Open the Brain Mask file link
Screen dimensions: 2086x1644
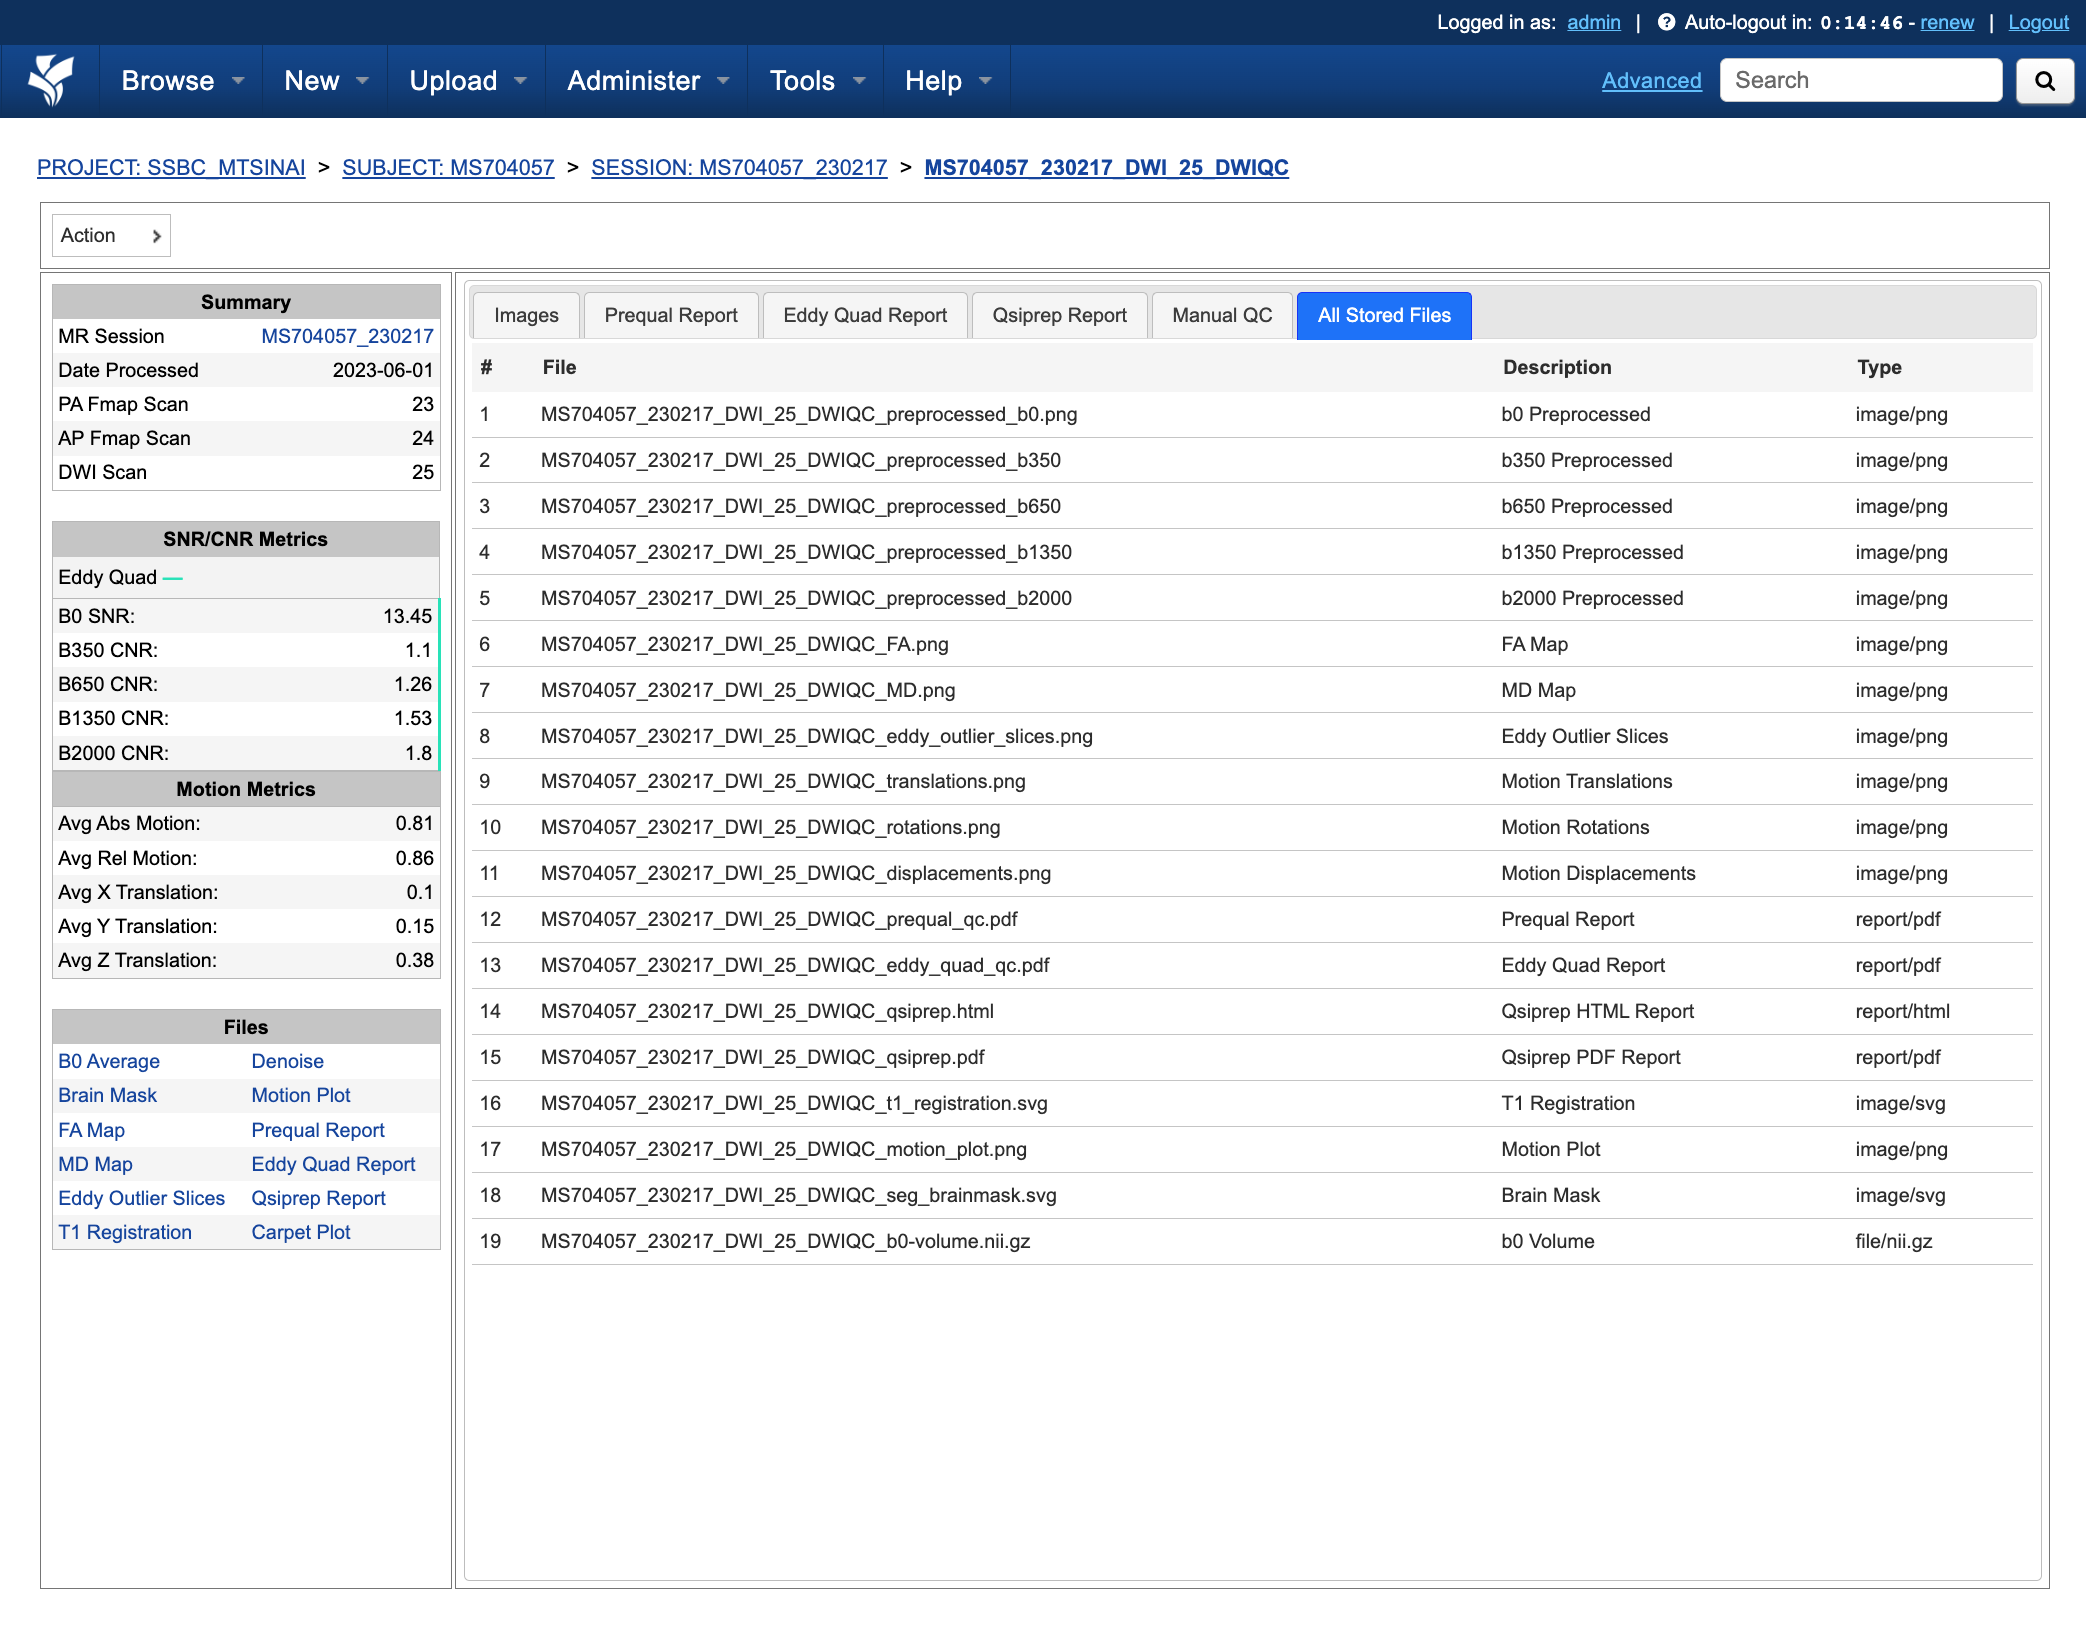107,1095
